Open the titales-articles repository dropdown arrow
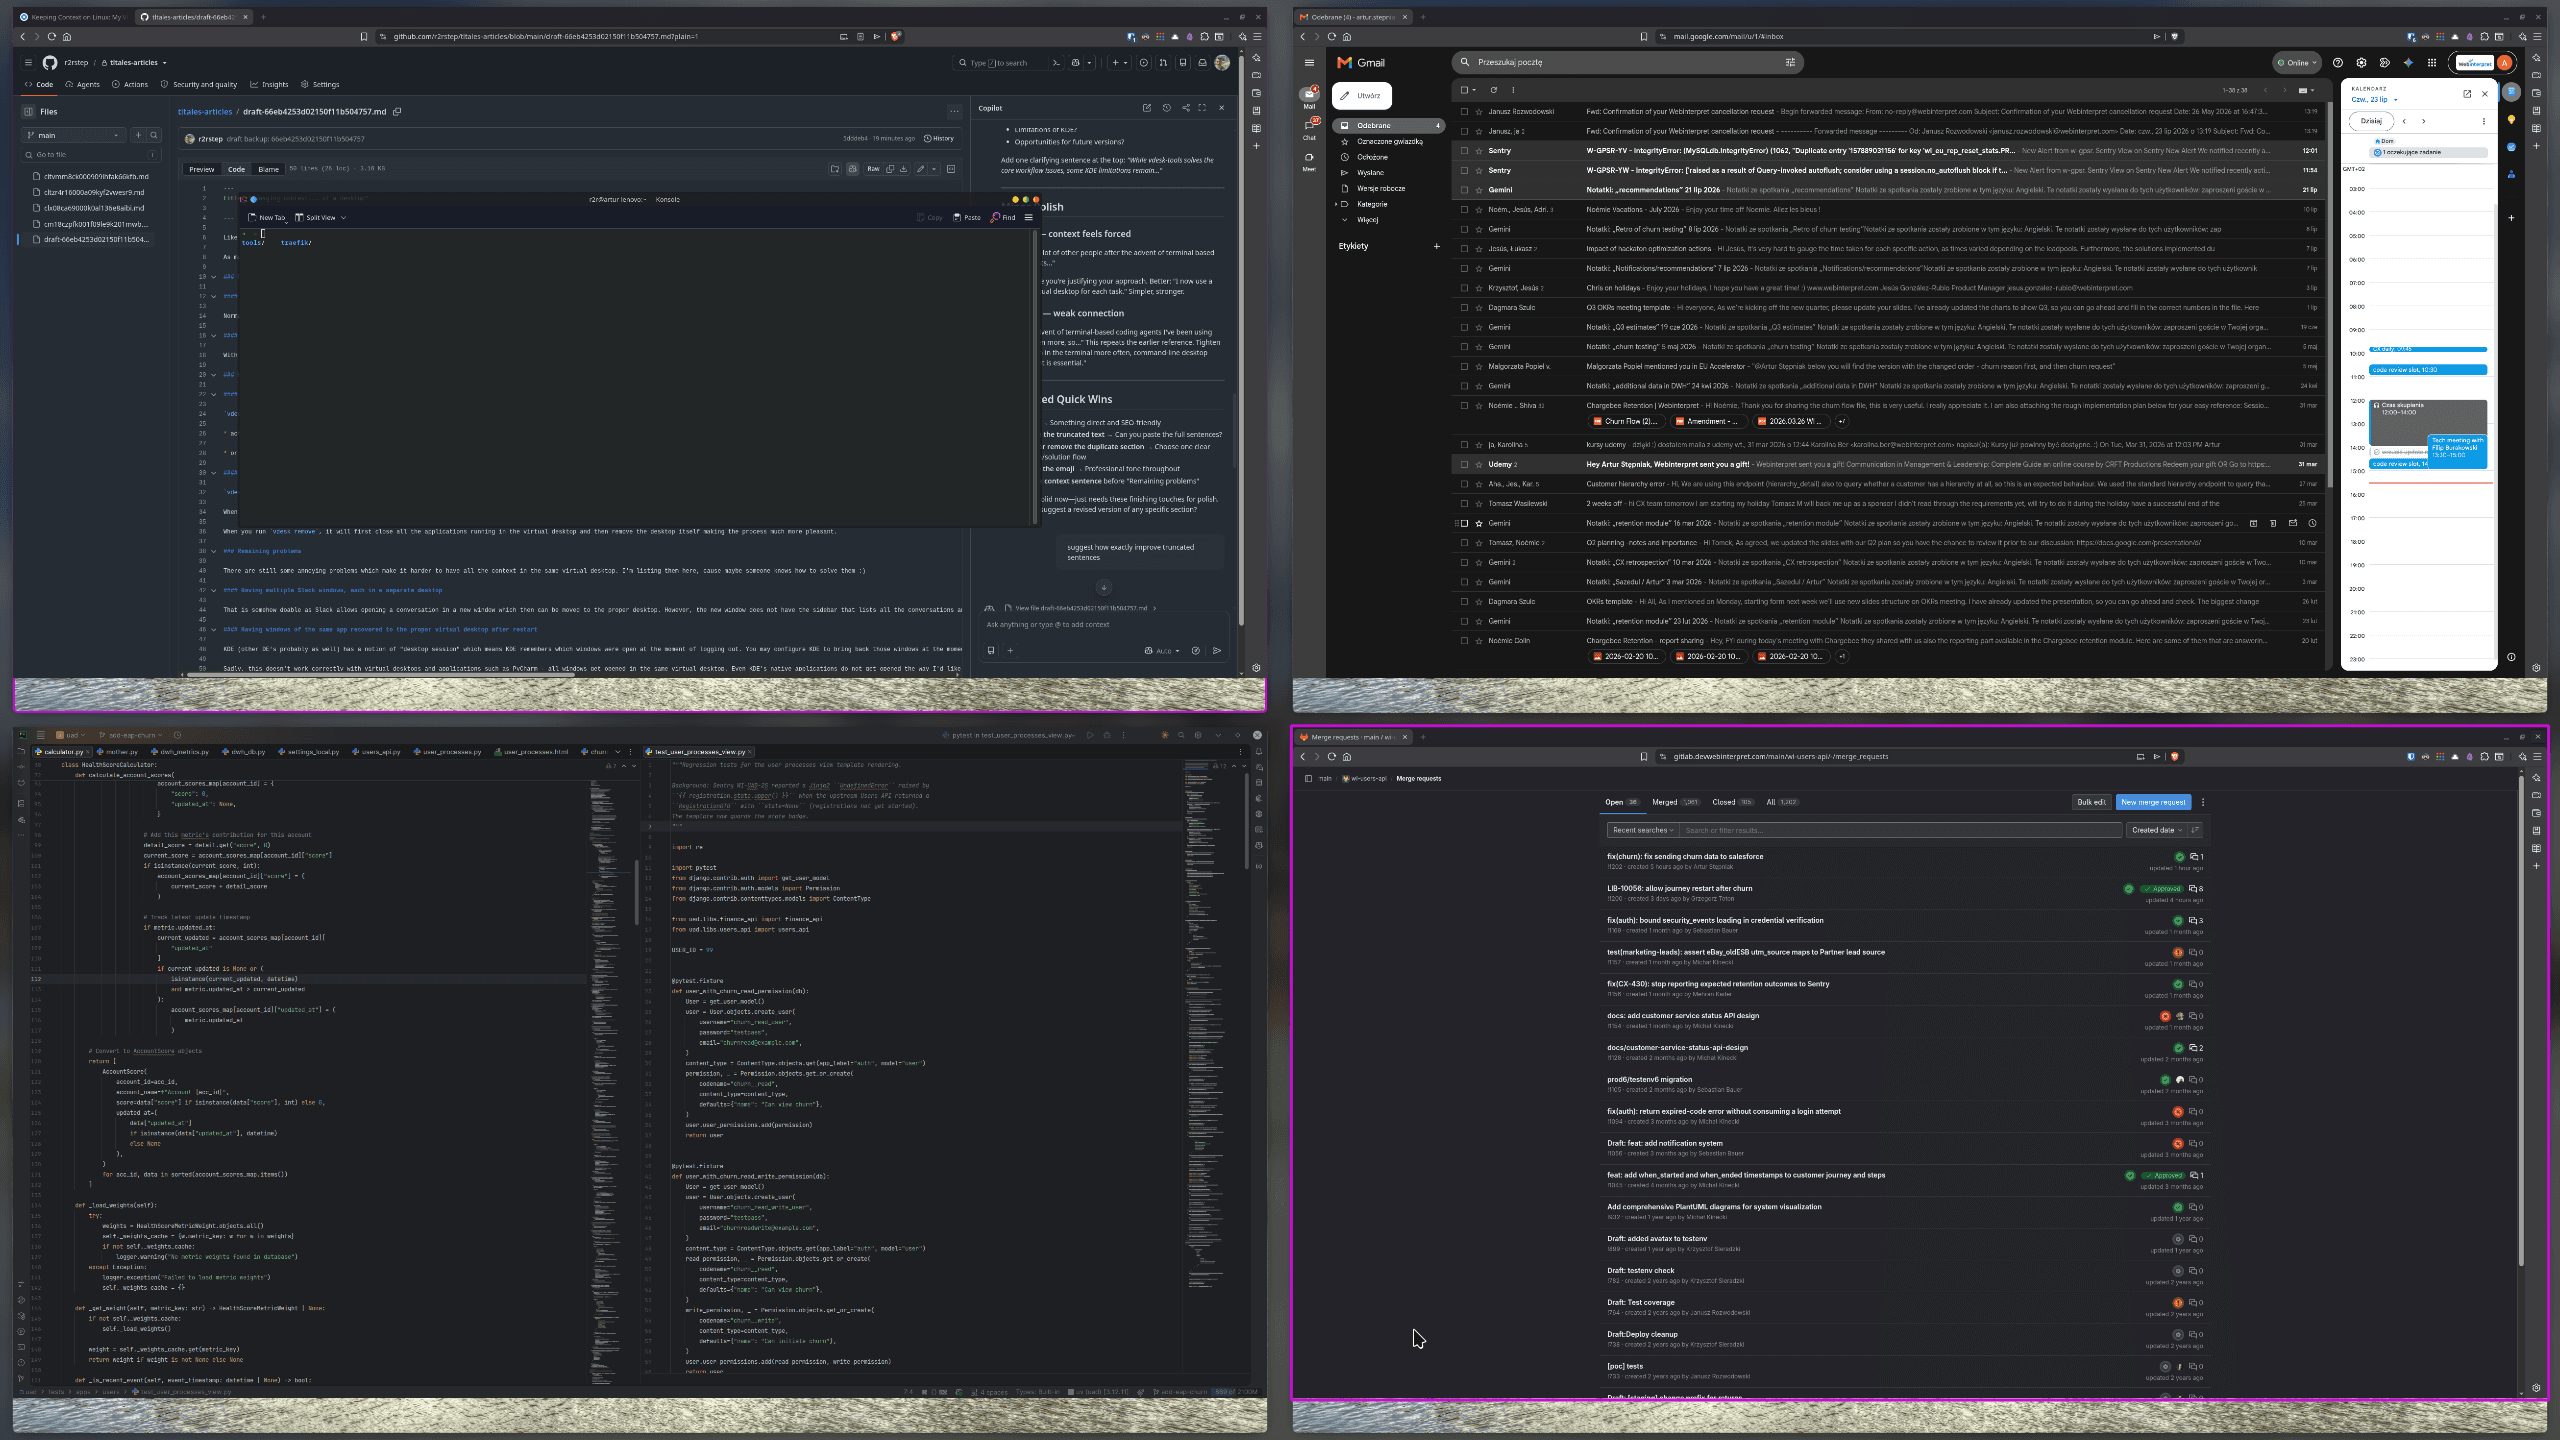This screenshot has width=2560, height=1440. pyautogui.click(x=164, y=63)
